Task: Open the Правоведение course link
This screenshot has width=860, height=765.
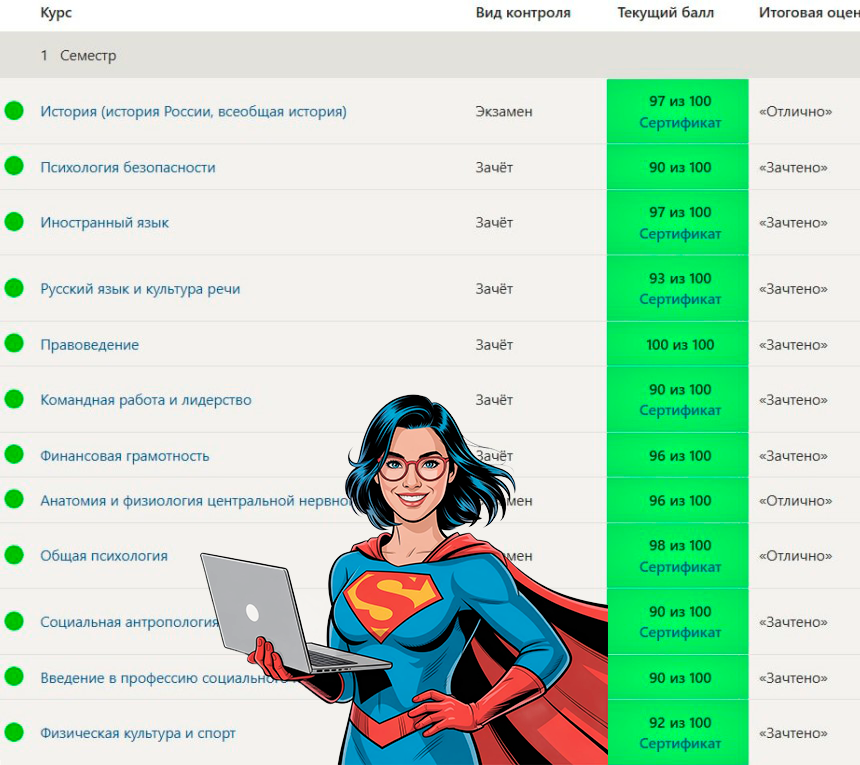Action: coord(89,345)
